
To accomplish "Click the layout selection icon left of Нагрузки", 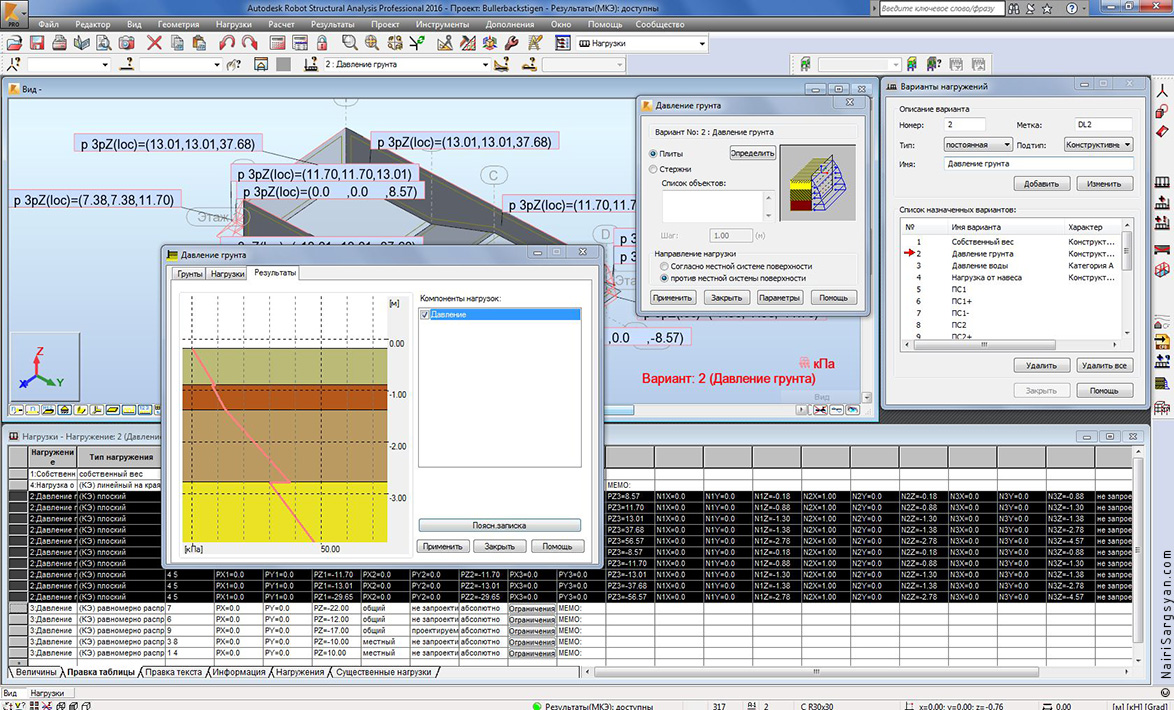I will pos(562,43).
